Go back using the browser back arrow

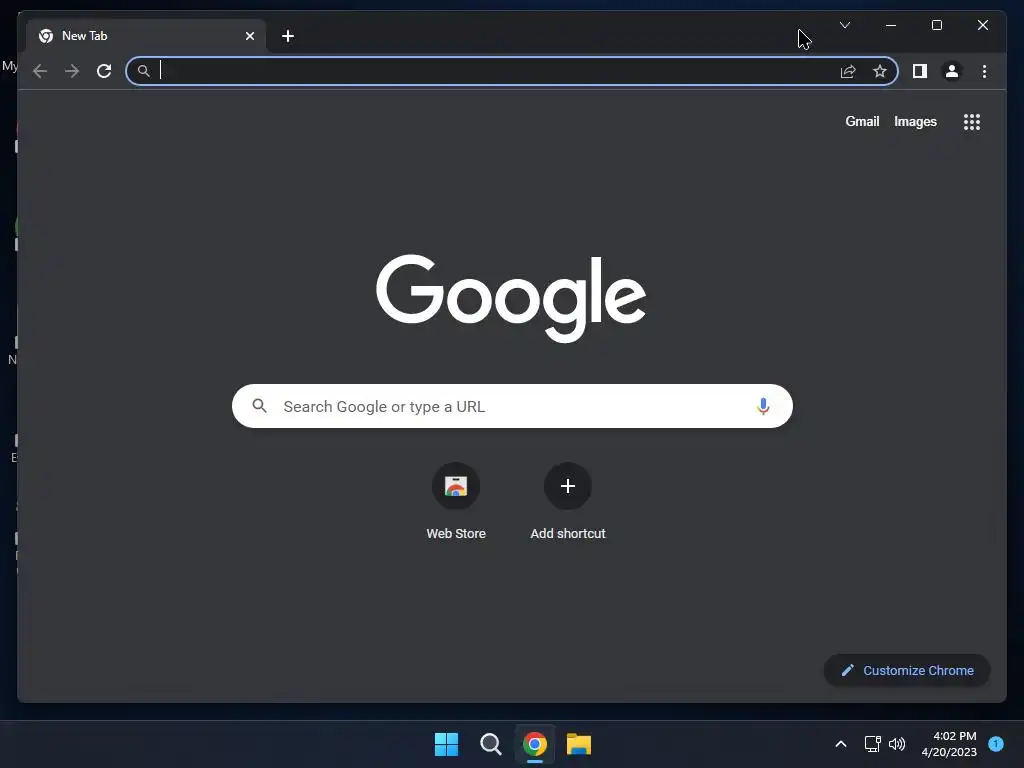pyautogui.click(x=40, y=71)
